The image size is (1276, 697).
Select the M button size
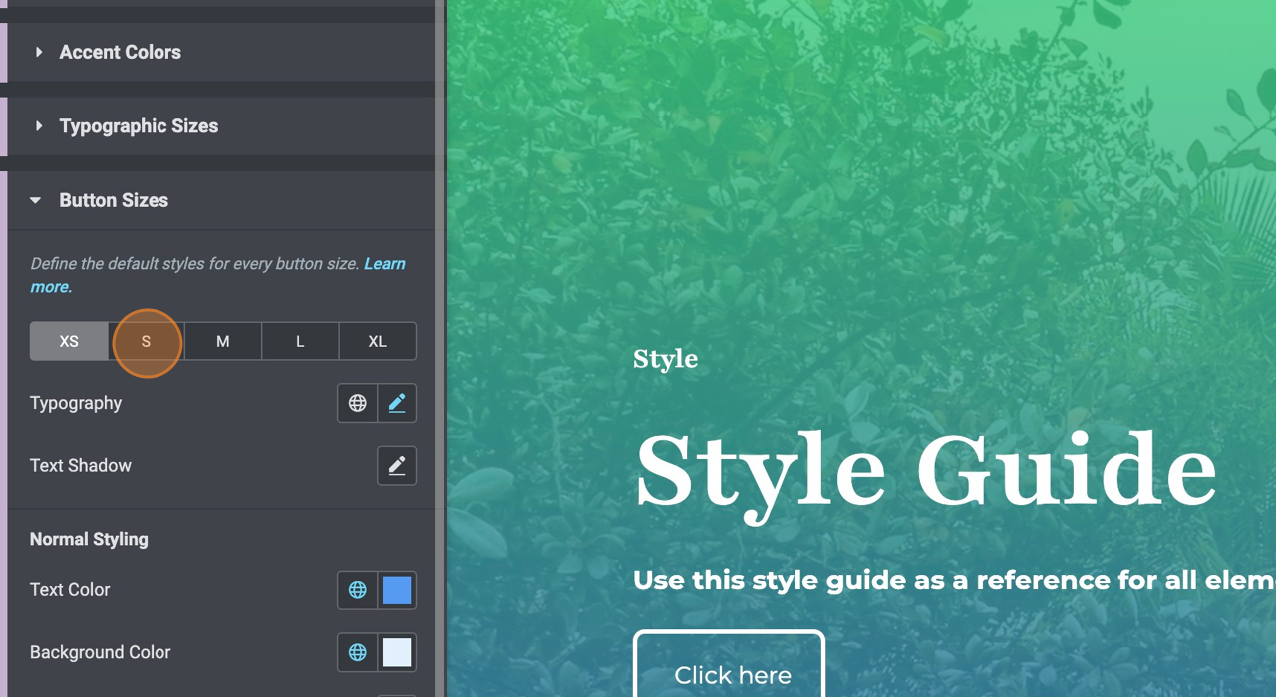(223, 341)
